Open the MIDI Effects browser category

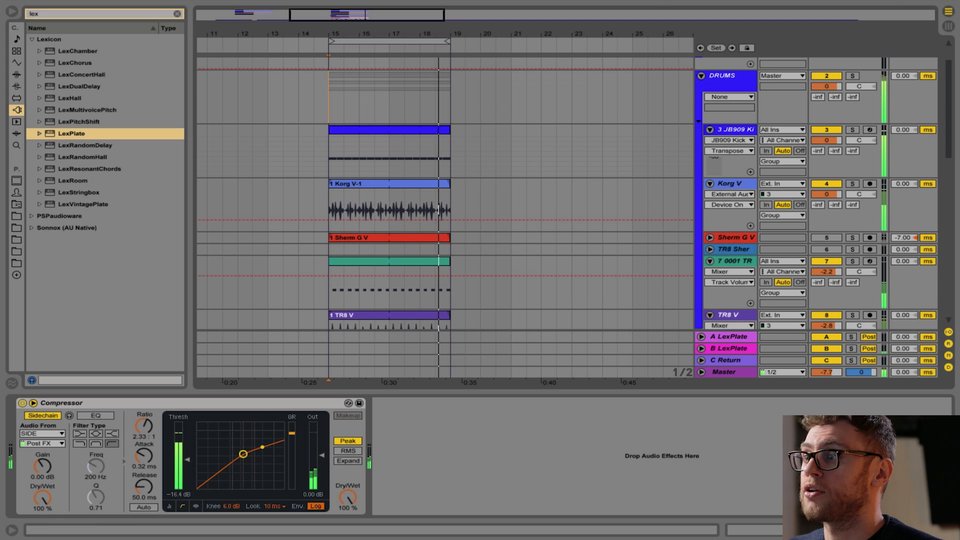click(x=17, y=86)
